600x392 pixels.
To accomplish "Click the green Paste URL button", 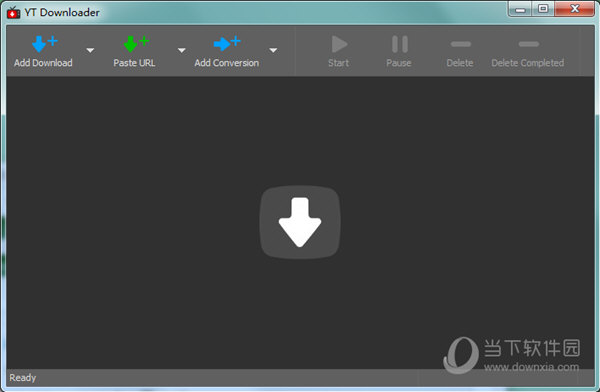I will [x=134, y=52].
